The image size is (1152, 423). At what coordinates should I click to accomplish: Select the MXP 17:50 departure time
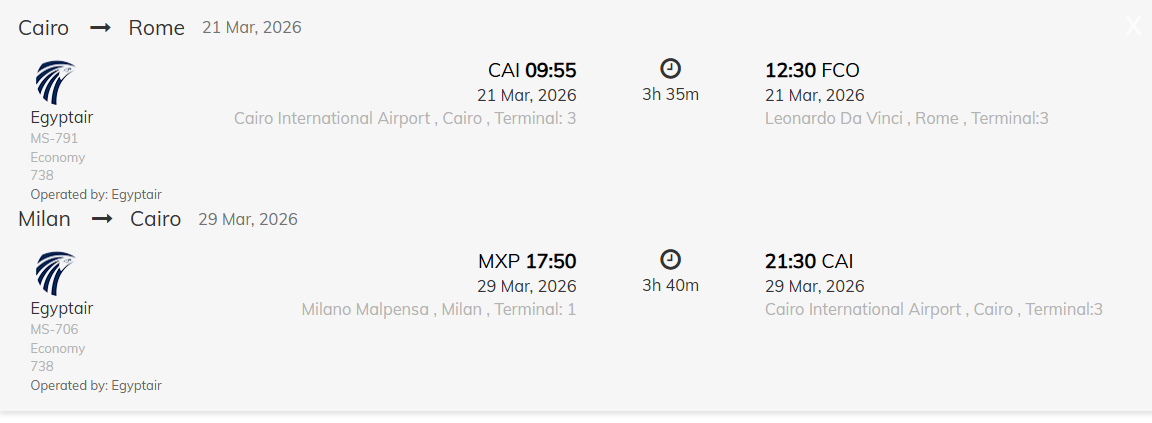[x=527, y=261]
